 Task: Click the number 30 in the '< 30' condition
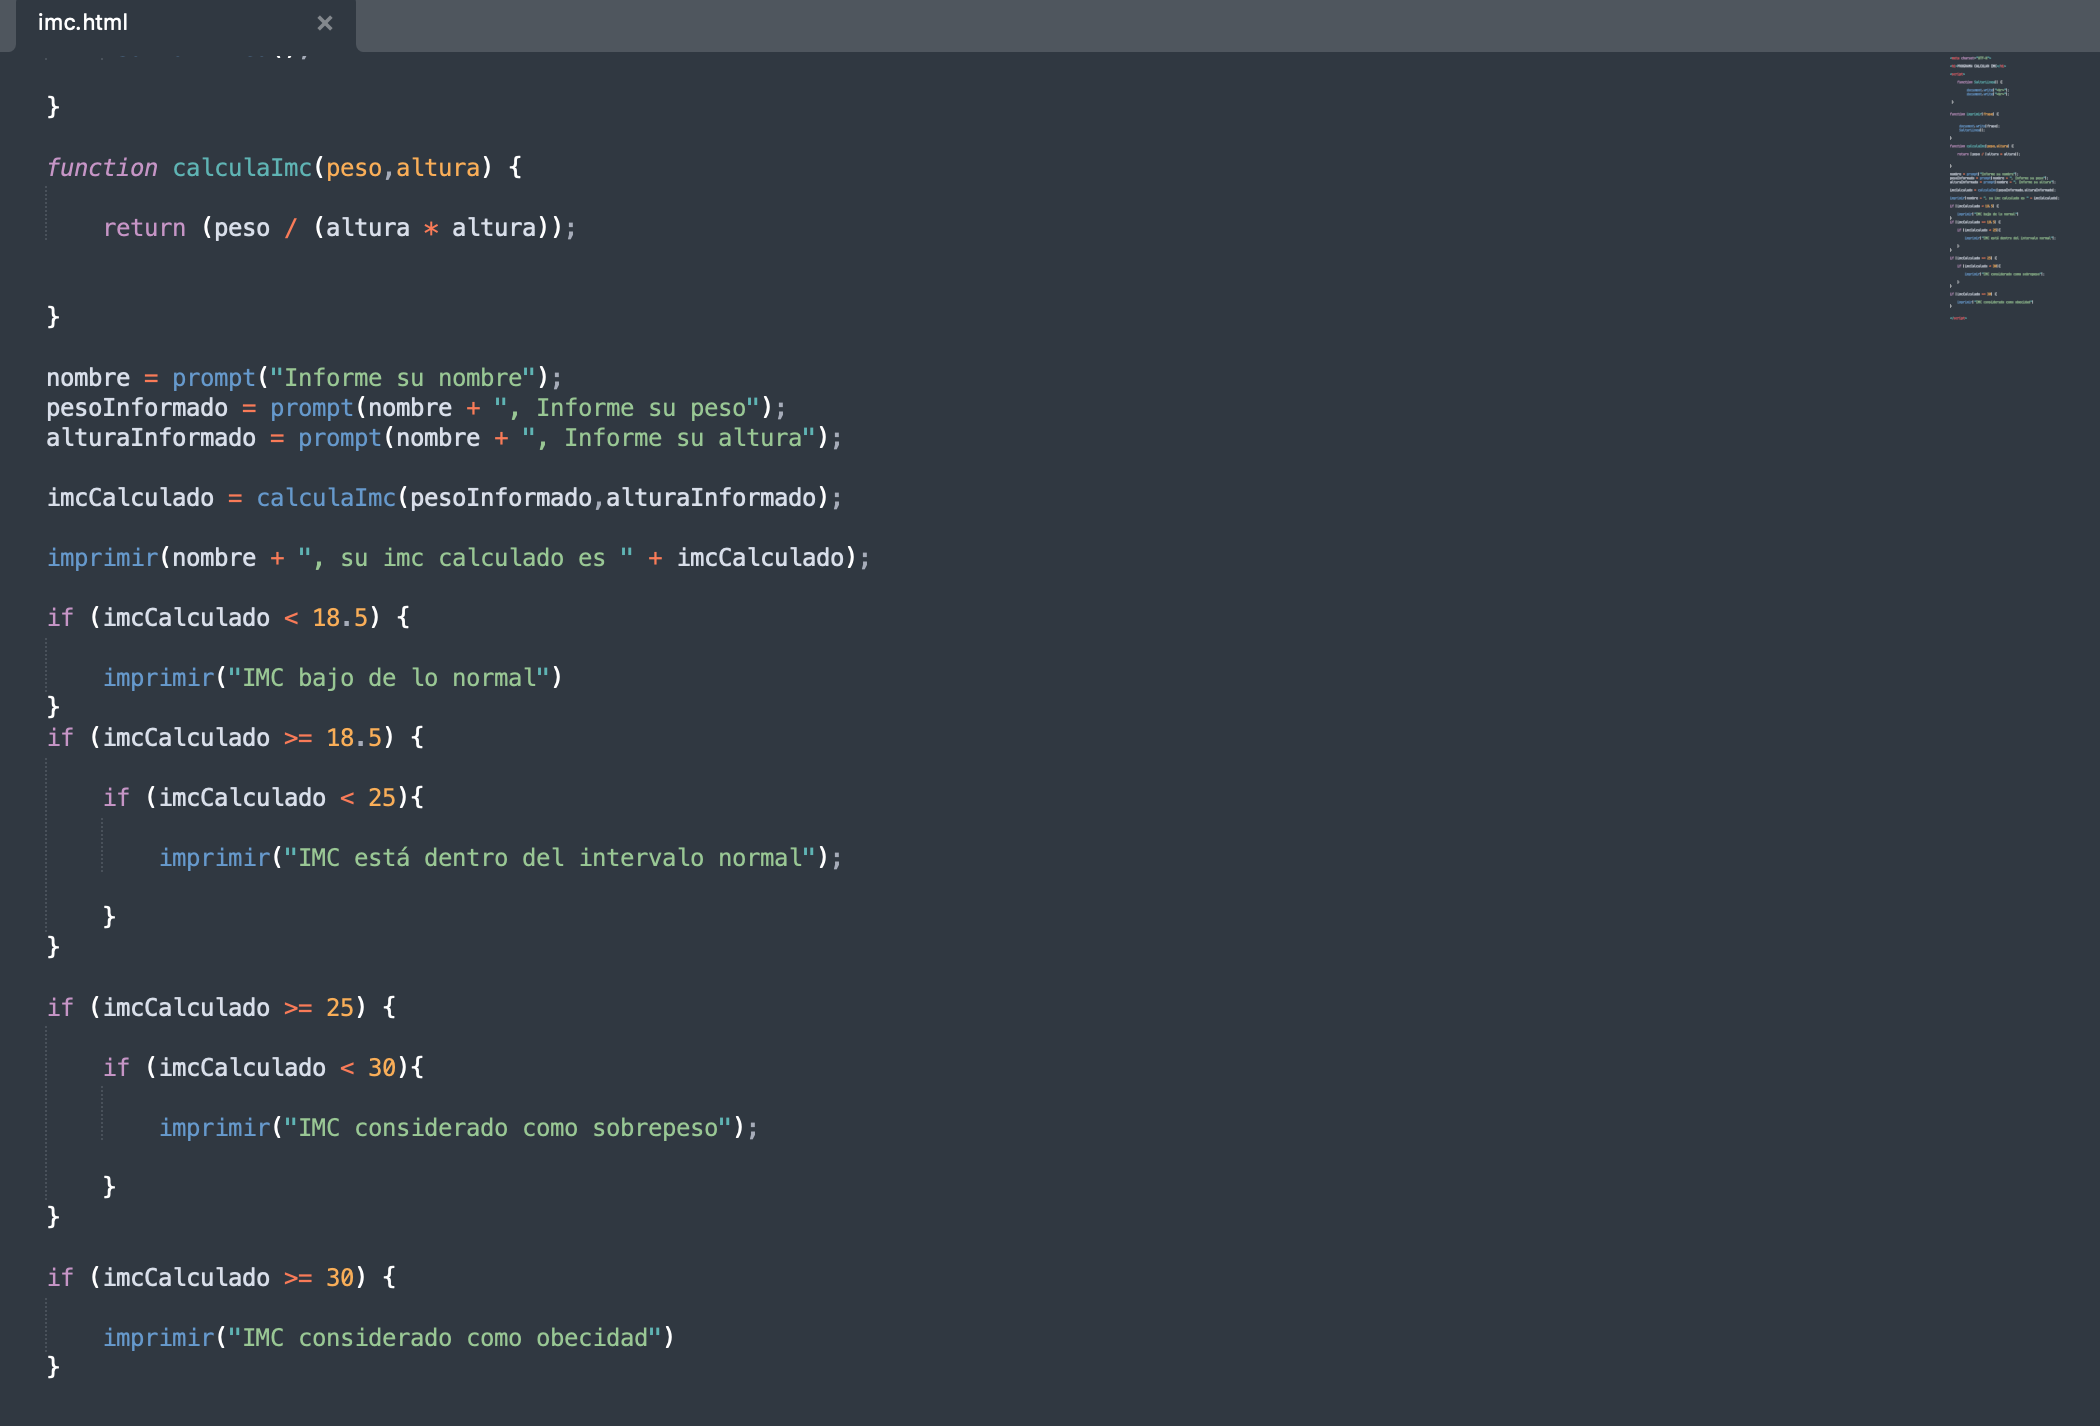click(x=382, y=1067)
